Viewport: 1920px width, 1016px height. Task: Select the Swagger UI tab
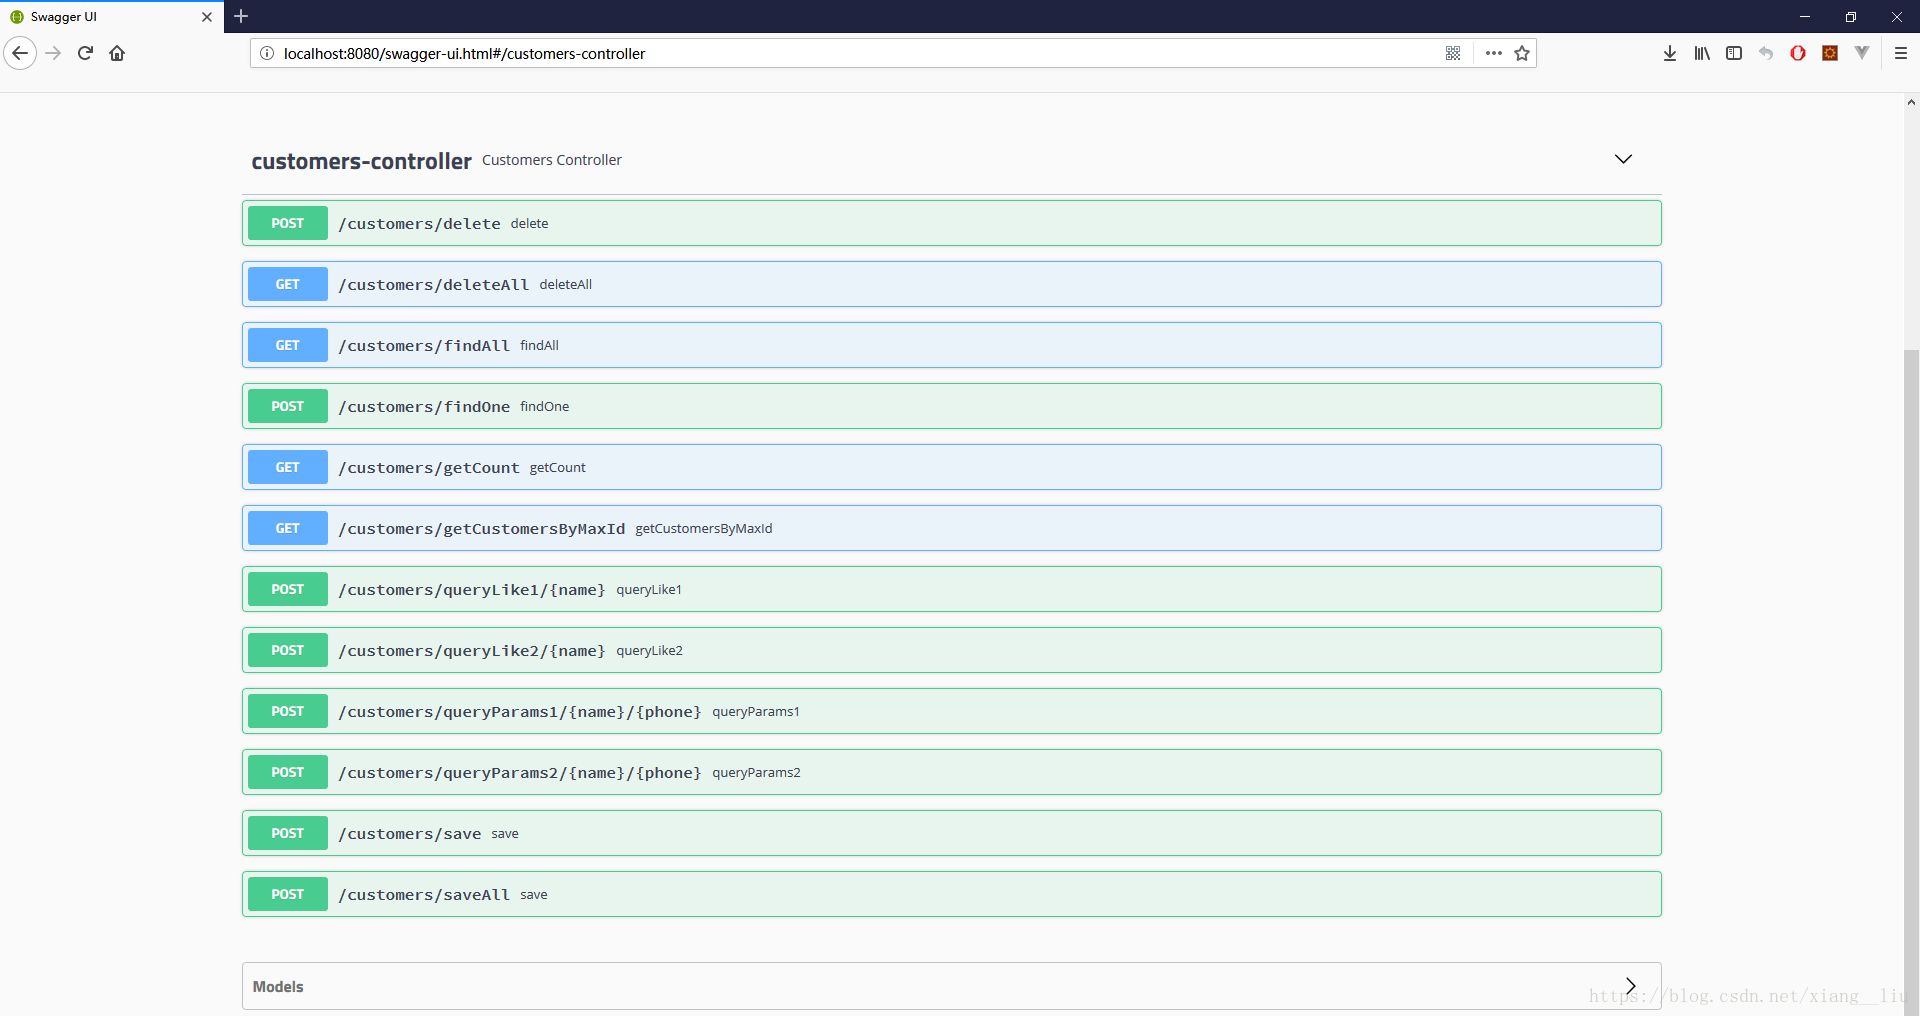point(110,17)
